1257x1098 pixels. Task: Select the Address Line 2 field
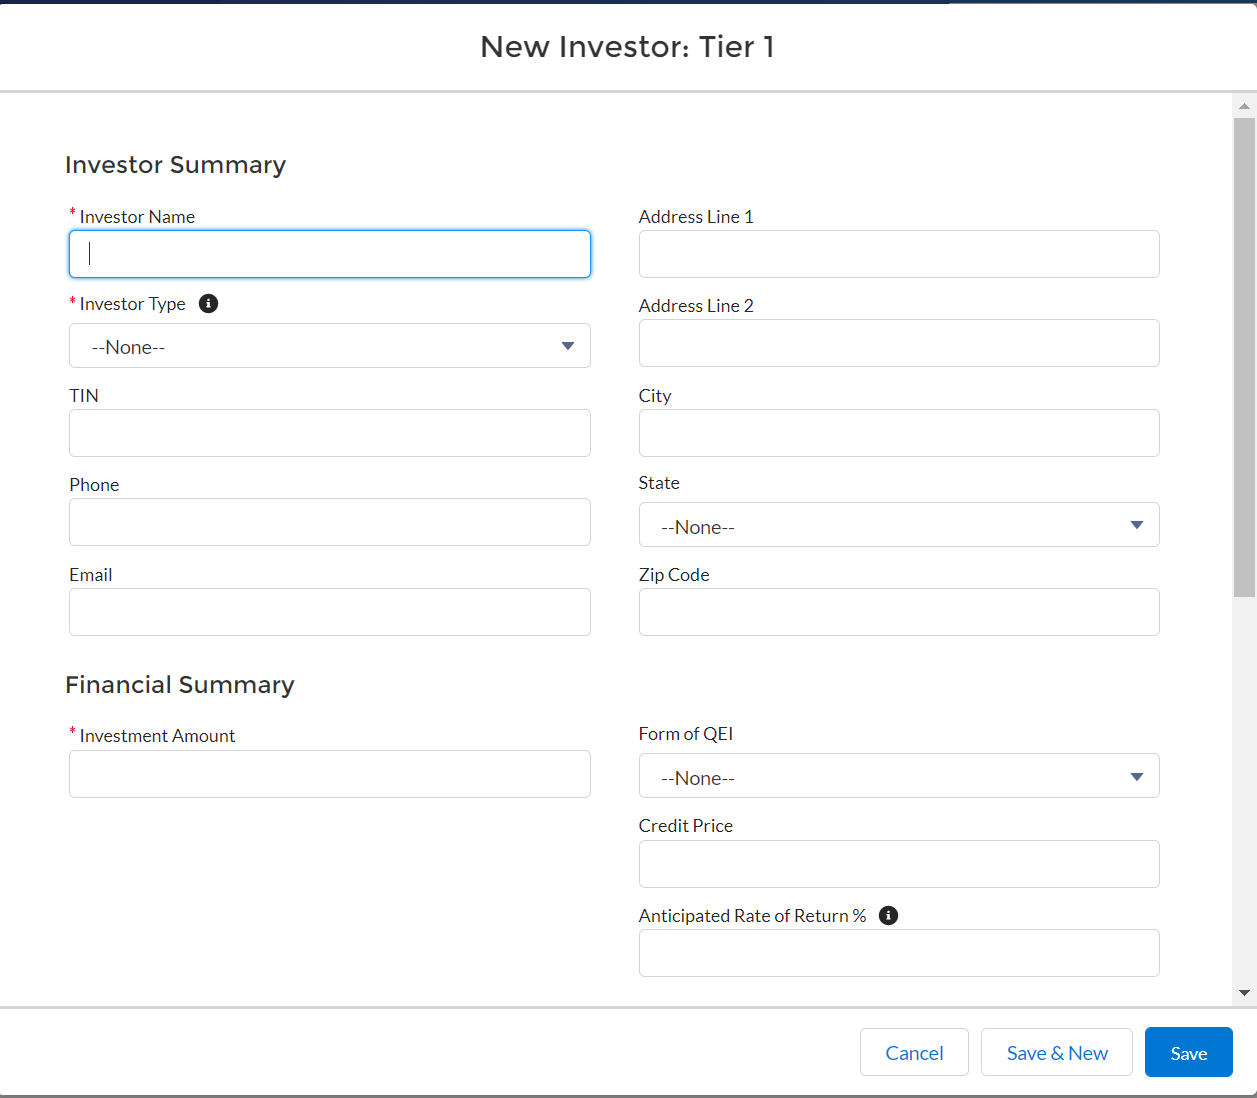coord(898,343)
